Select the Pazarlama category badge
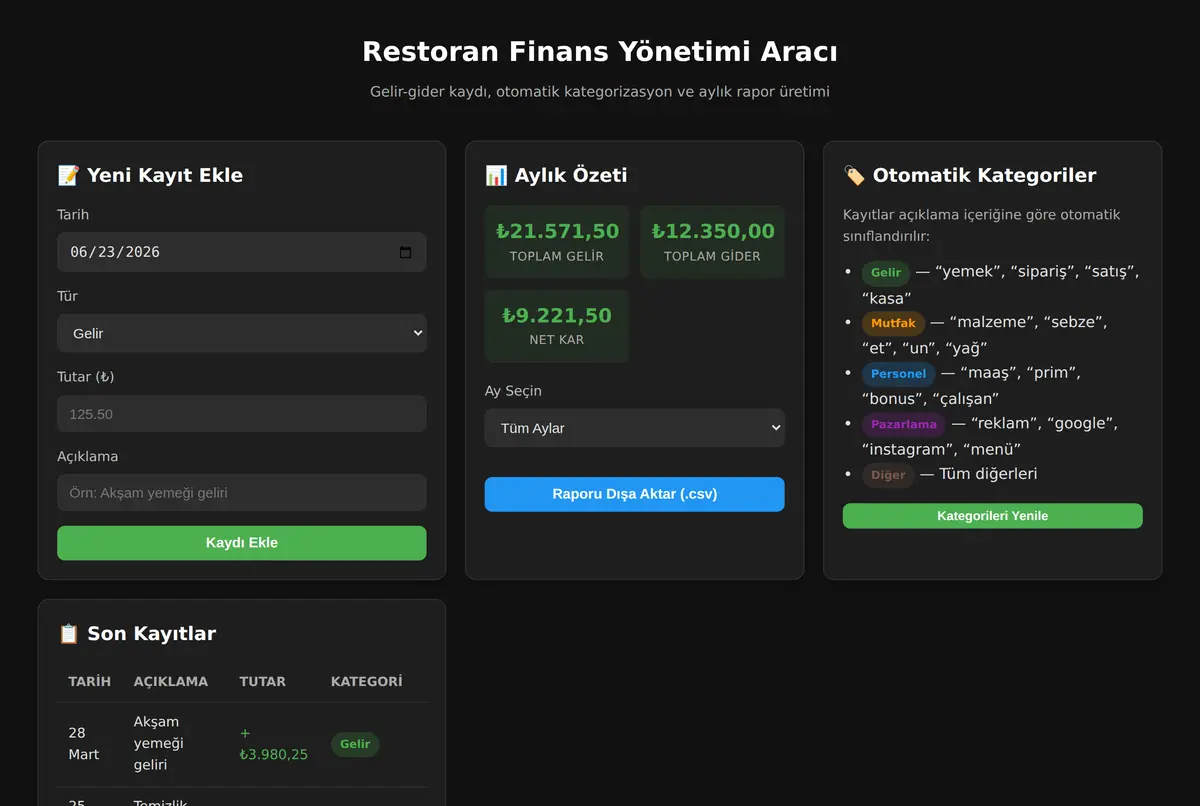 [904, 424]
